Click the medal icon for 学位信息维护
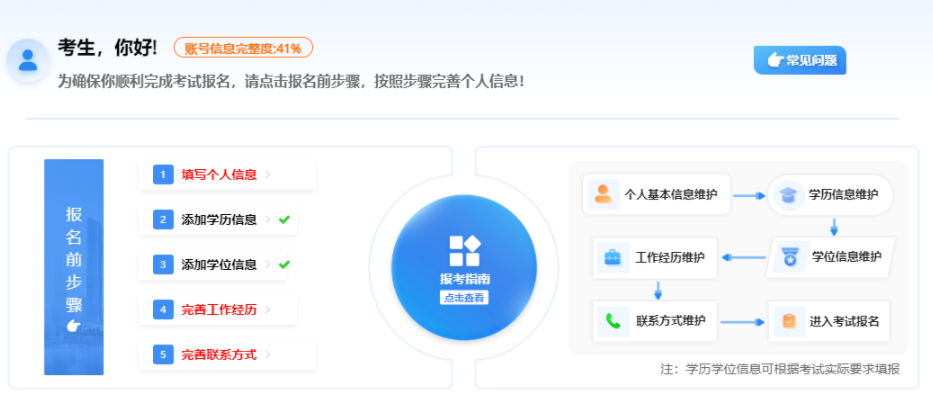Image resolution: width=933 pixels, height=397 pixels. click(x=790, y=257)
